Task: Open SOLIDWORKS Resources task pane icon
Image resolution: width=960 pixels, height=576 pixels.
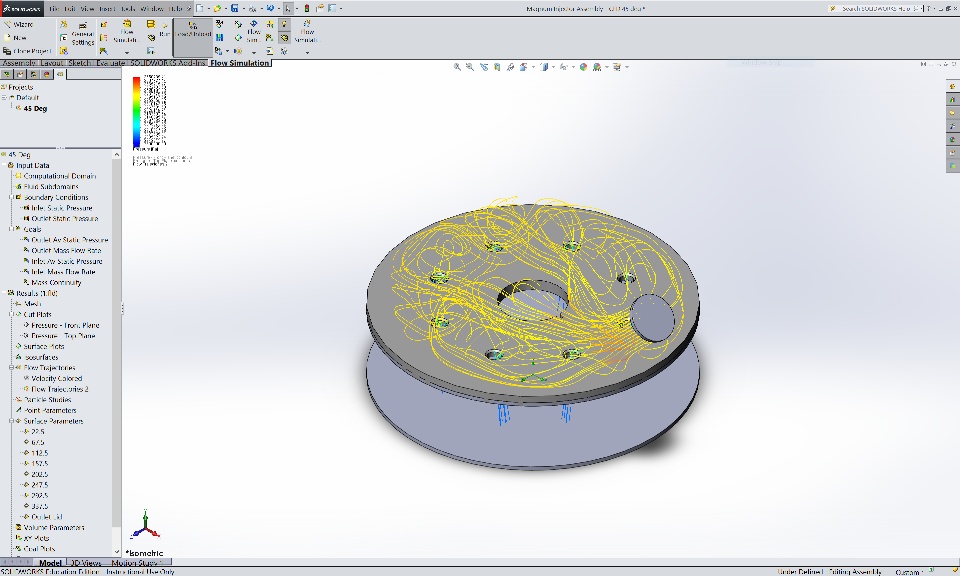Action: tap(952, 86)
